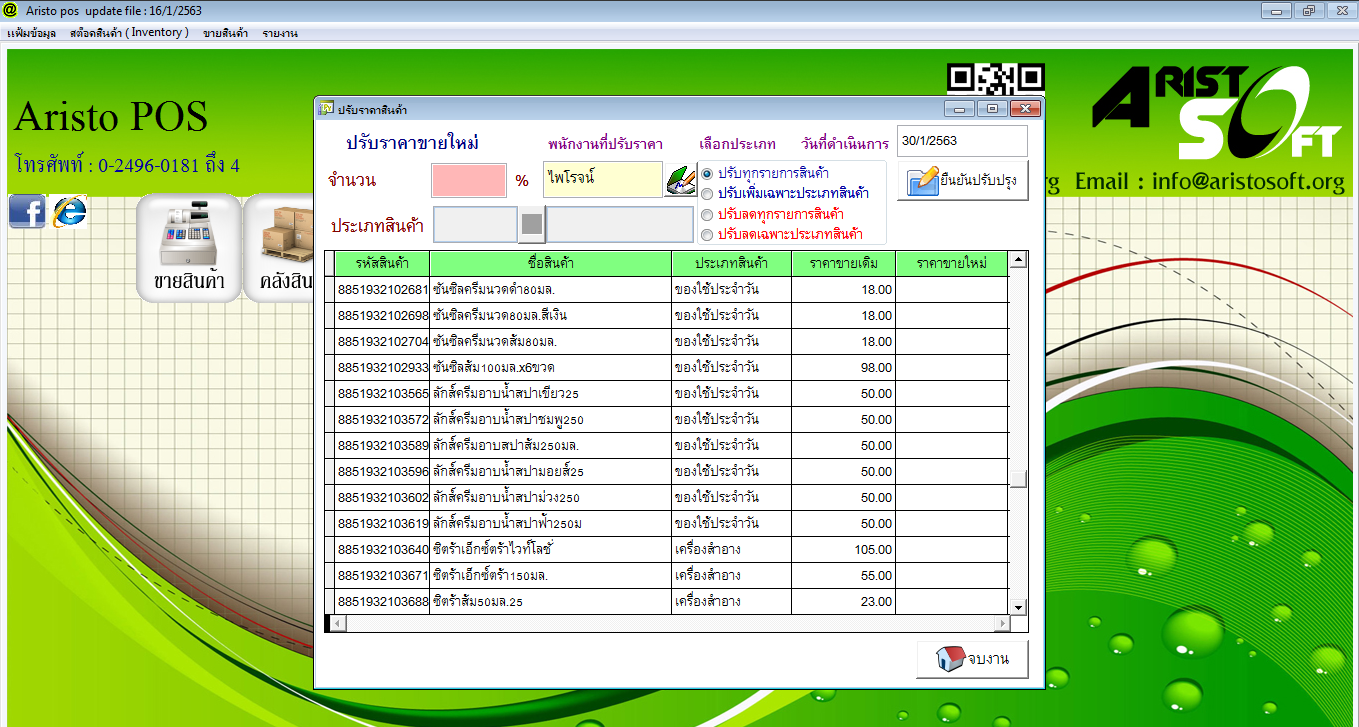Image resolution: width=1359 pixels, height=727 pixels.
Task: Select ปรับลดเฉพาะประเภทสินค้า radio option
Action: coord(707,235)
